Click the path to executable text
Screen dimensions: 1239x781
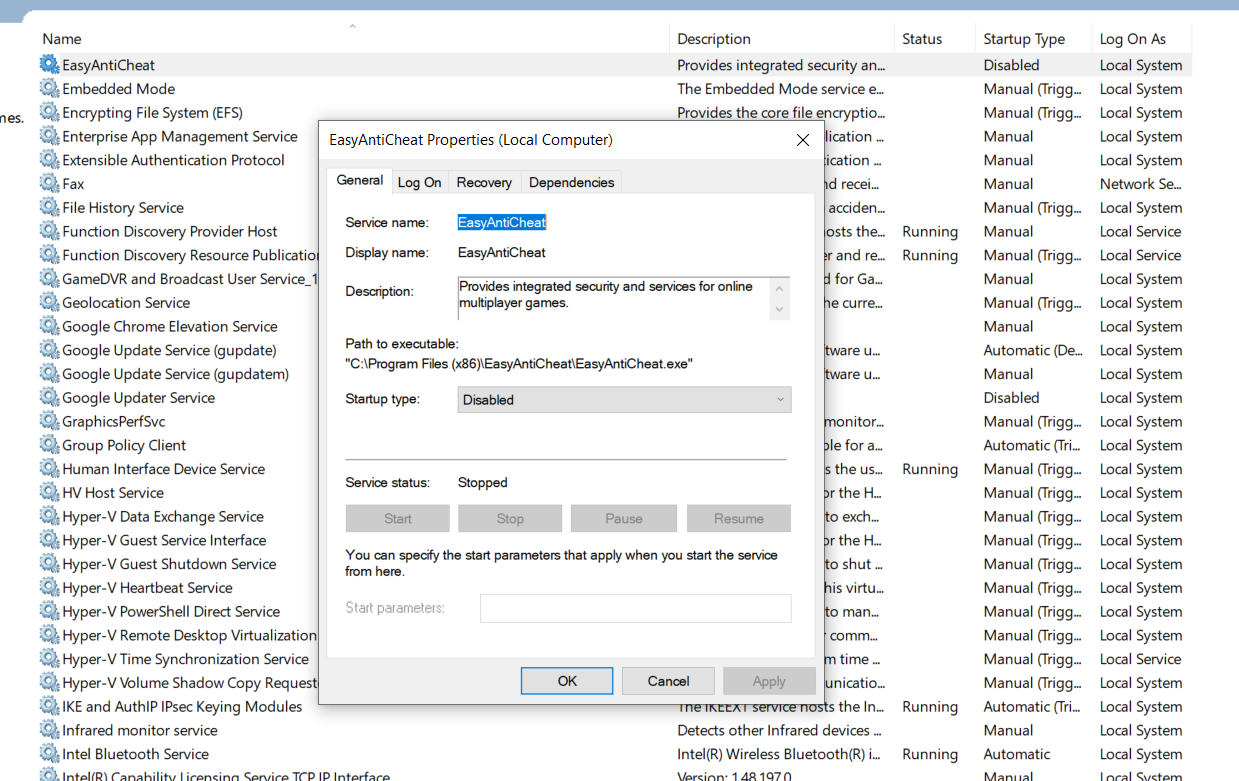click(x=519, y=364)
